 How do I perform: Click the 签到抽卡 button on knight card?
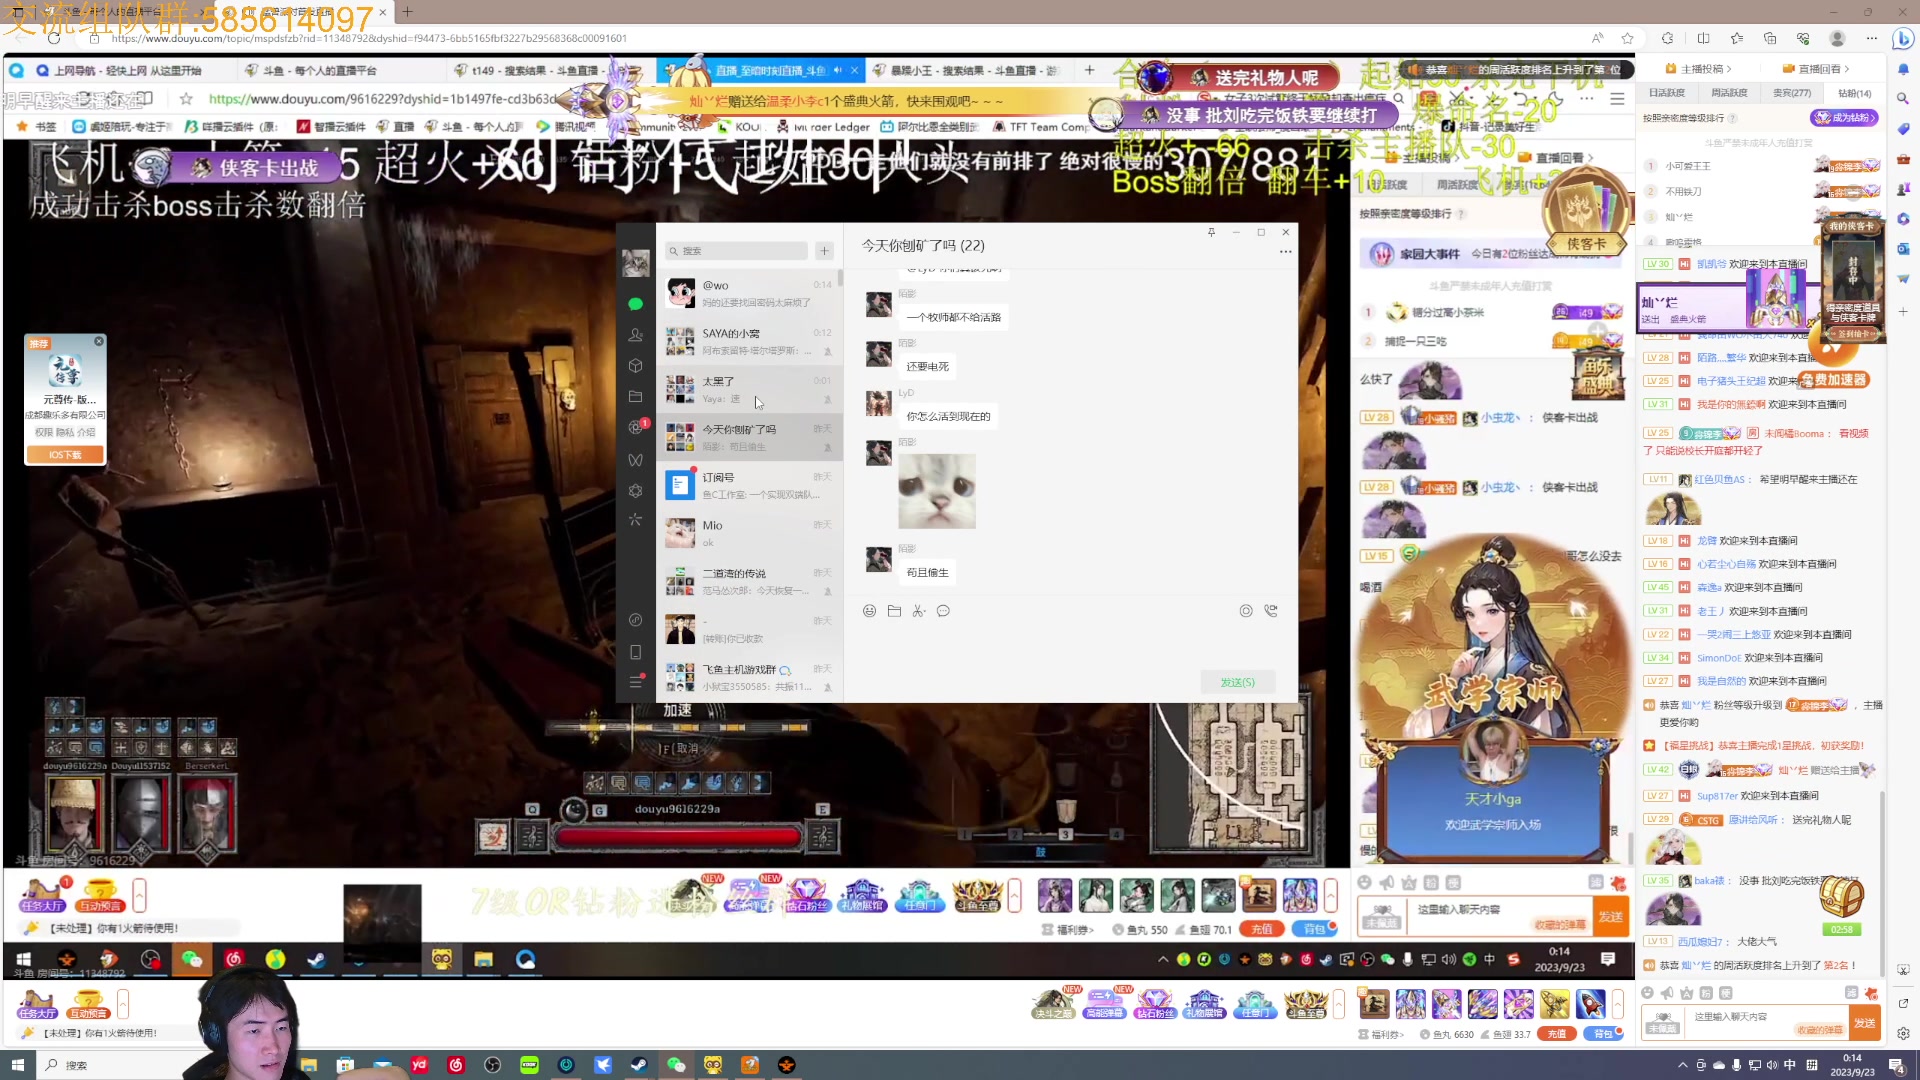(1853, 334)
